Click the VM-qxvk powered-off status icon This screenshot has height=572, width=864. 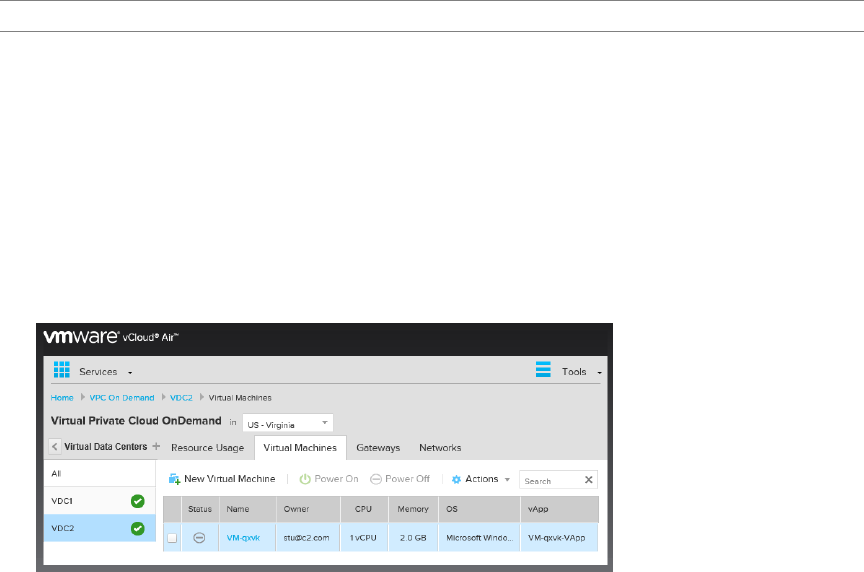click(199, 538)
